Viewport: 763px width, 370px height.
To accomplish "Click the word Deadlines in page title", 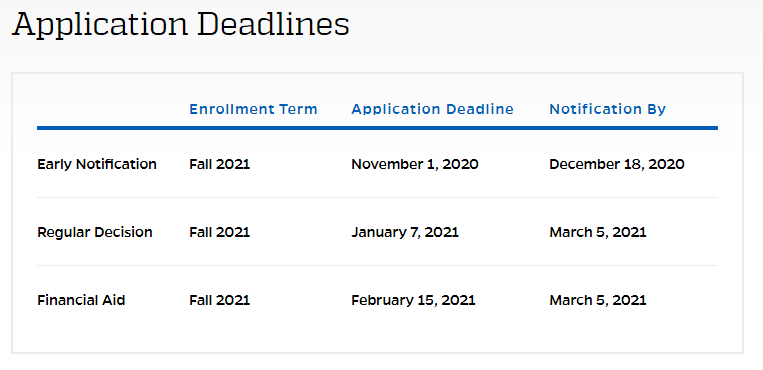I will (272, 24).
